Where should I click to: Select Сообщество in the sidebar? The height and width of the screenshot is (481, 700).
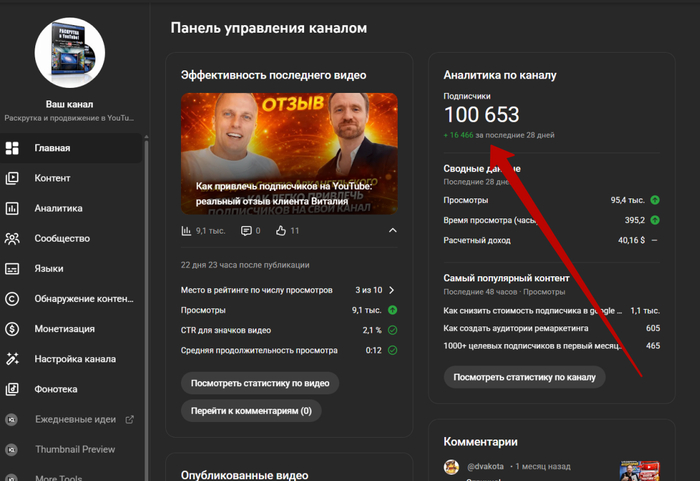coord(71,238)
